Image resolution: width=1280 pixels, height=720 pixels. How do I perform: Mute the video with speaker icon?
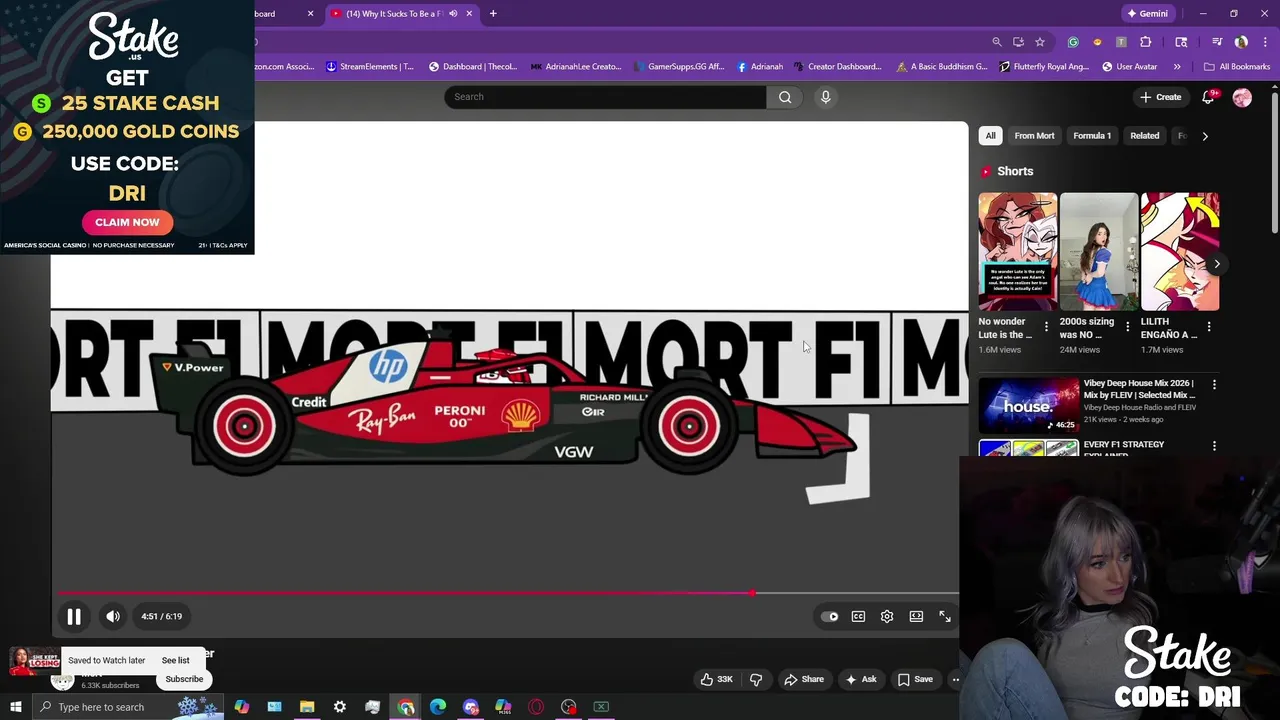pos(113,617)
